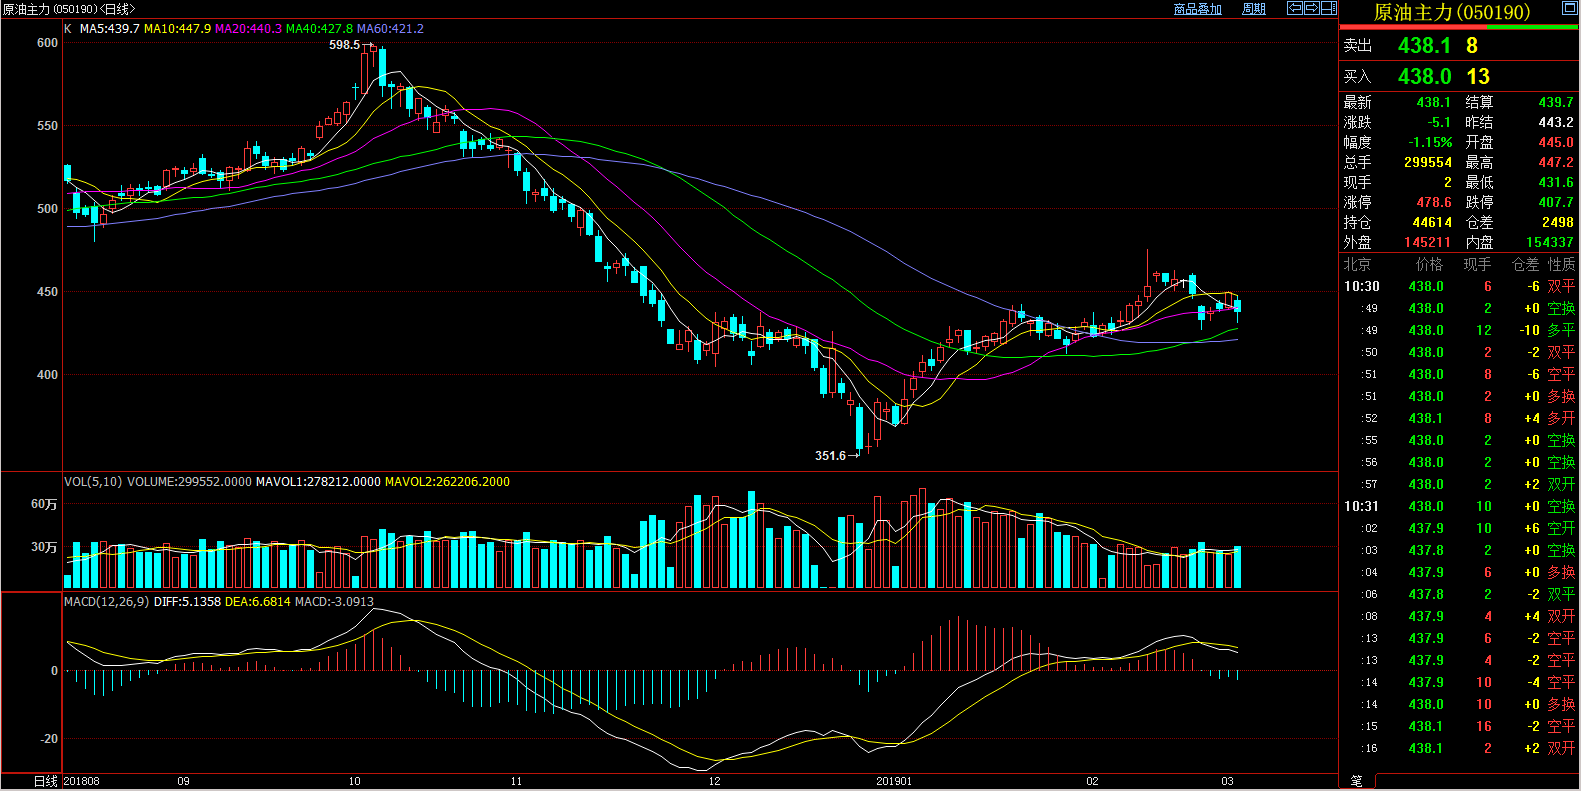Click the 598.5 high price marker
Viewport: 1581px width, 791px height.
coord(344,45)
